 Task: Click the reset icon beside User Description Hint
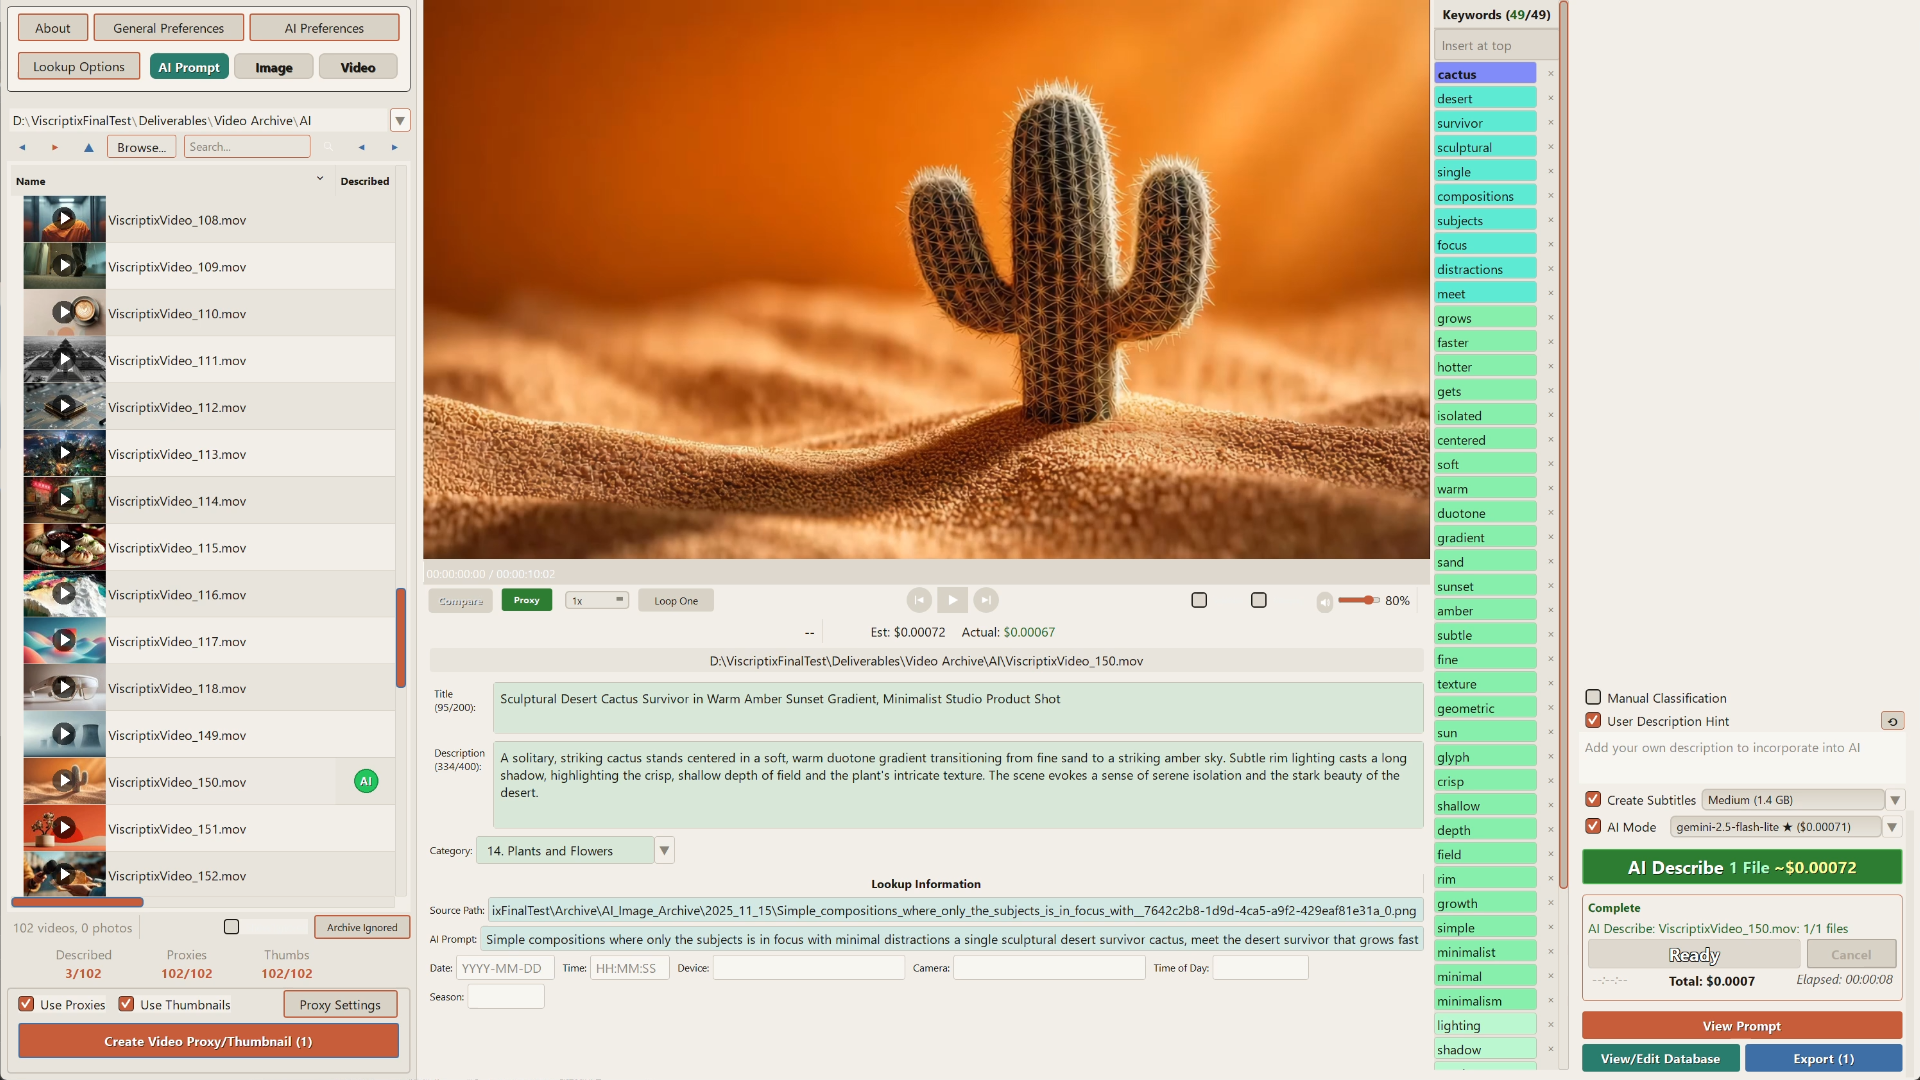pos(1893,721)
